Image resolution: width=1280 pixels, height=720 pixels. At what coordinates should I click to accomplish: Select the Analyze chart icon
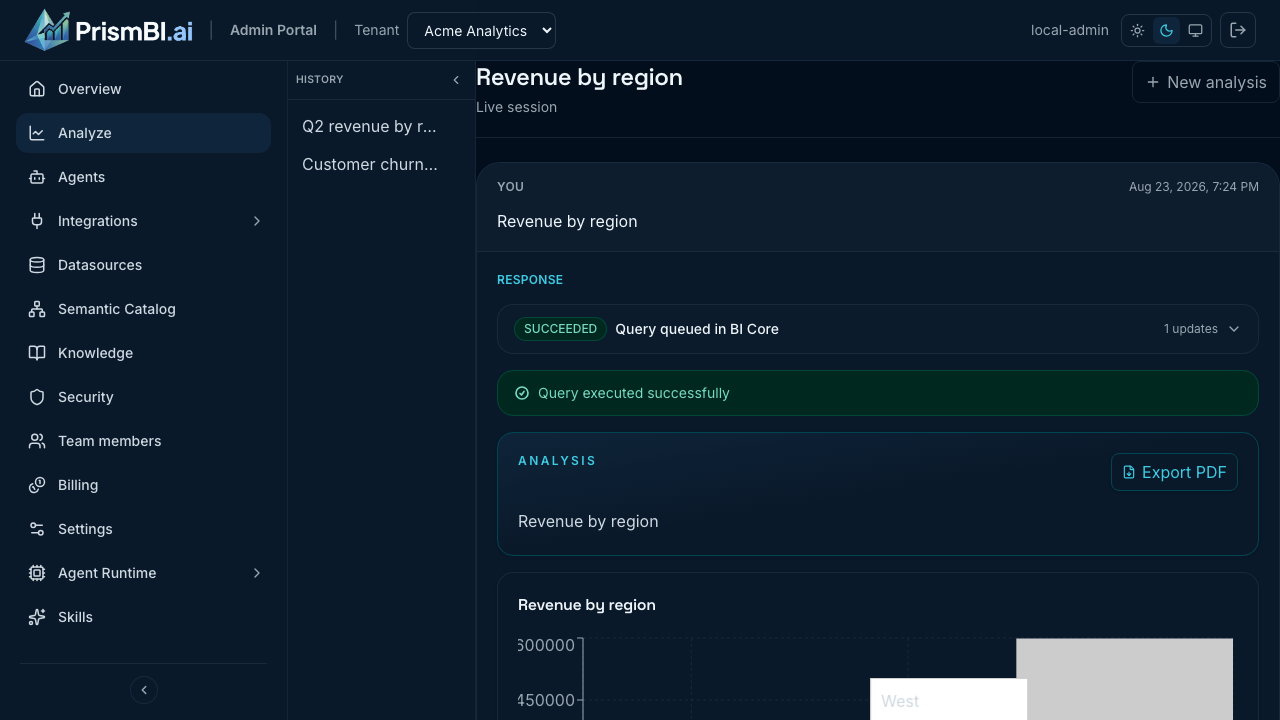(37, 133)
